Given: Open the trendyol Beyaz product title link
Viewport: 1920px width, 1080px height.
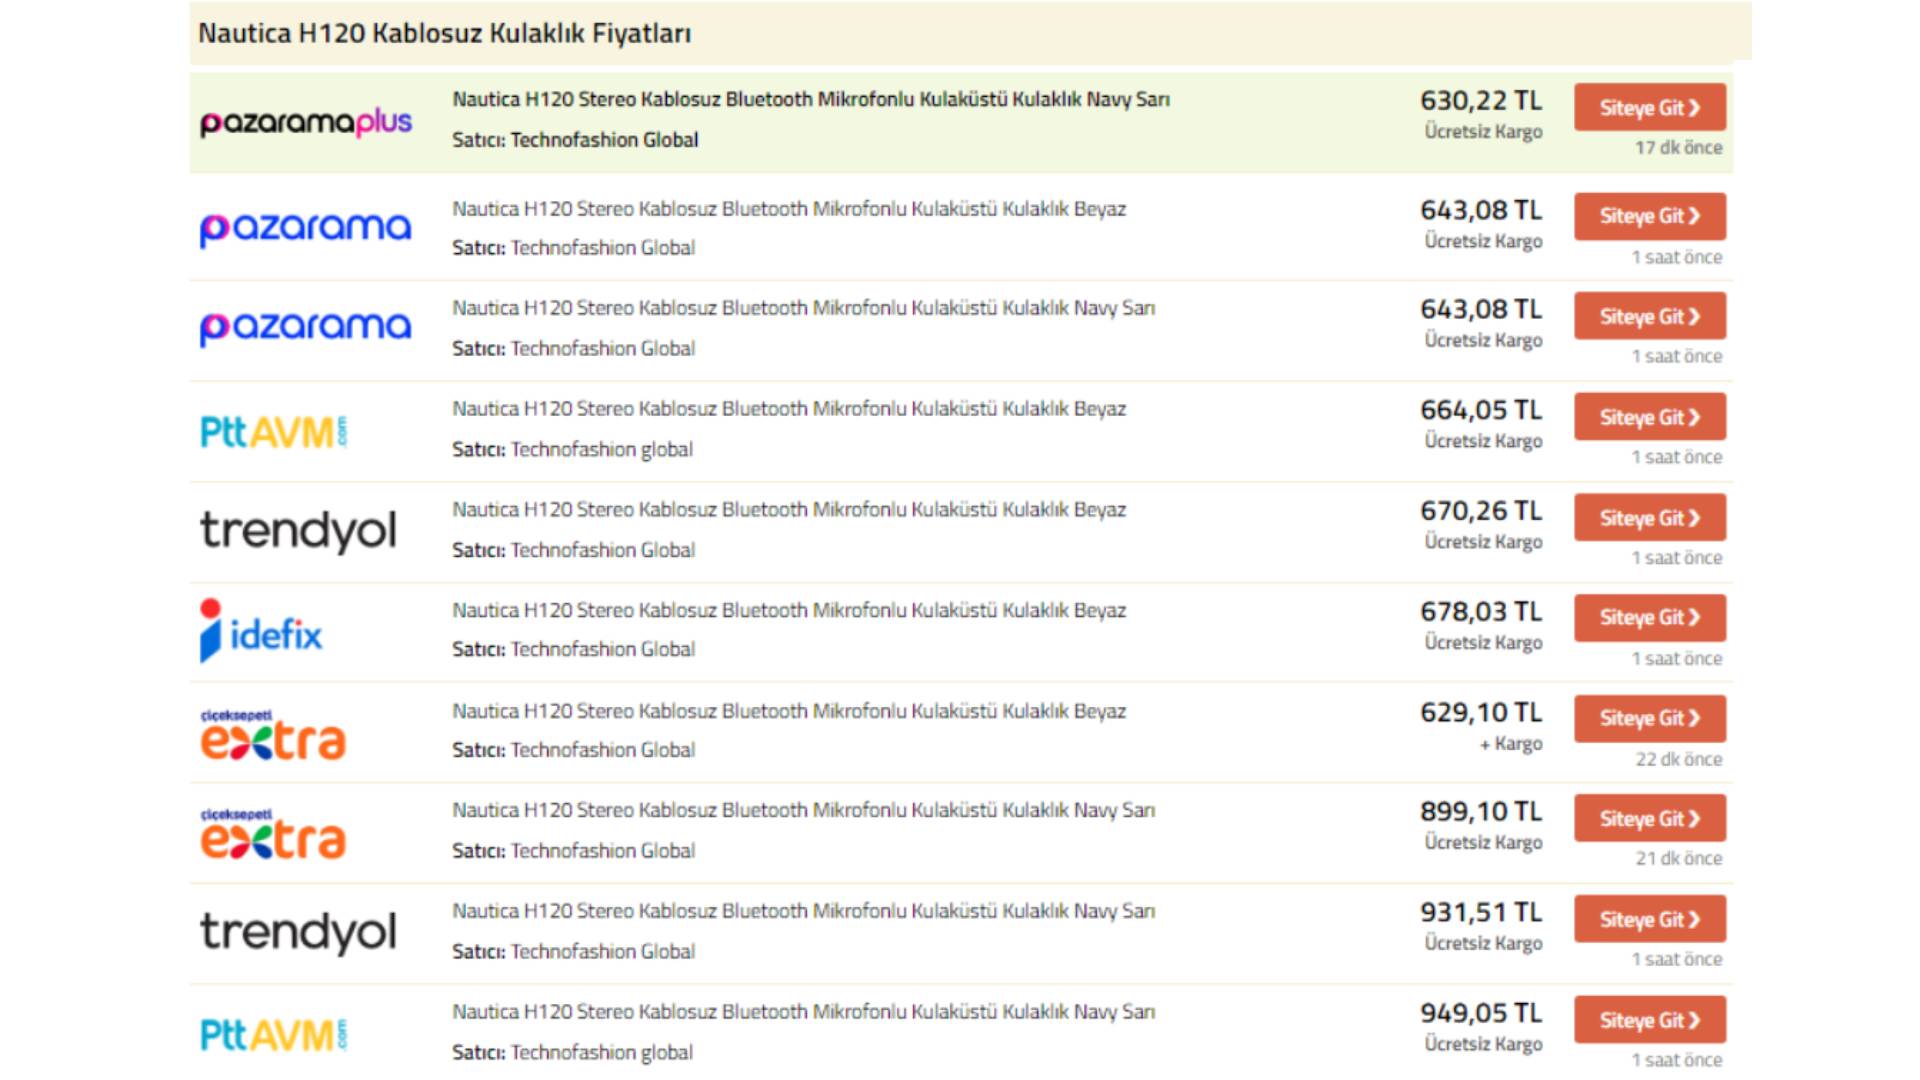Looking at the screenshot, I should tap(789, 510).
